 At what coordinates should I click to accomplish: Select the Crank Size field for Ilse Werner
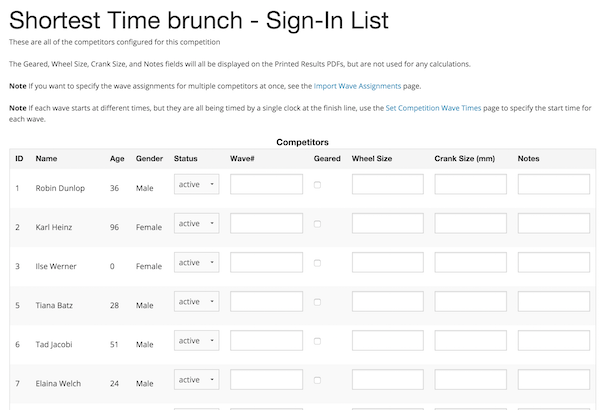[470, 263]
